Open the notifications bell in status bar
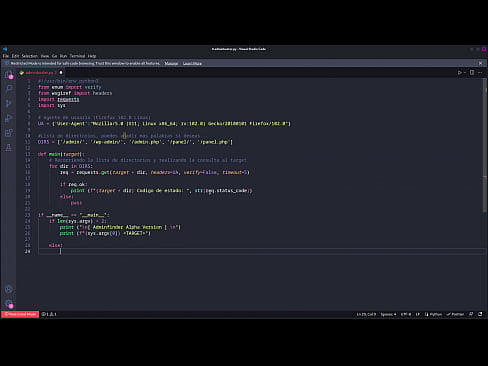This screenshot has width=488, height=366. [x=480, y=314]
